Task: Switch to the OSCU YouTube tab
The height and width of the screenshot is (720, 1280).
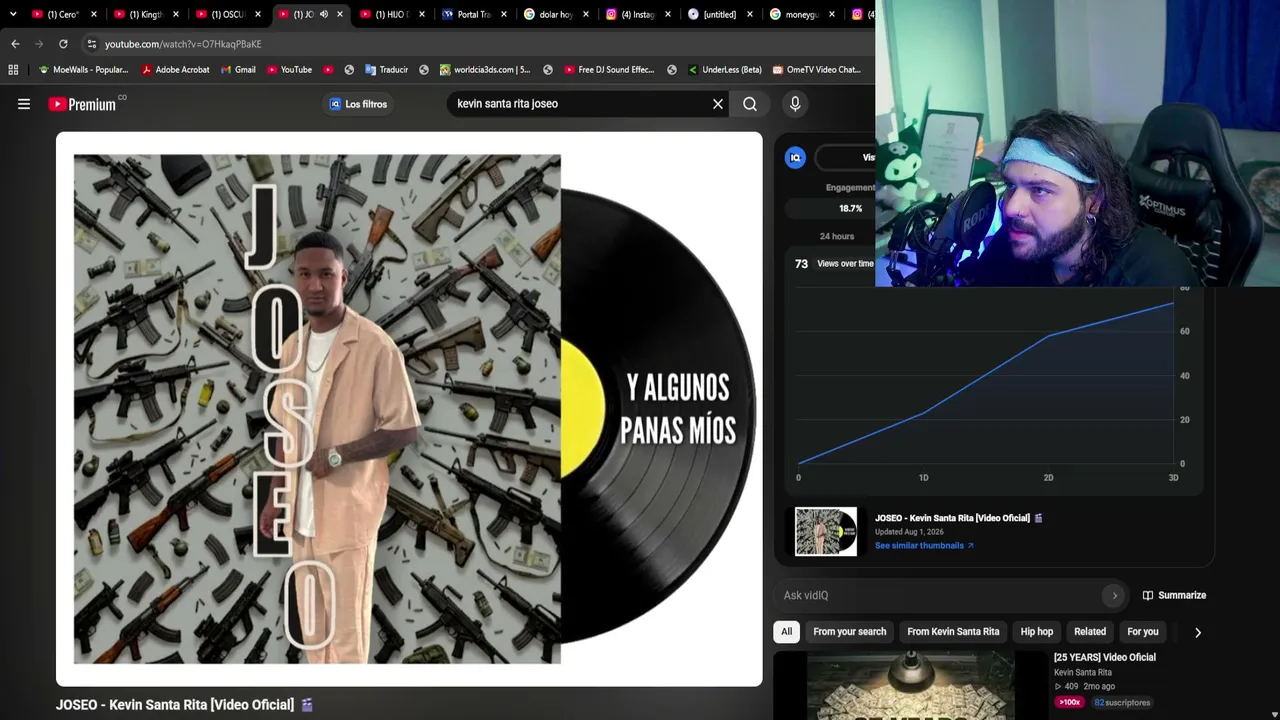Action: click(229, 14)
